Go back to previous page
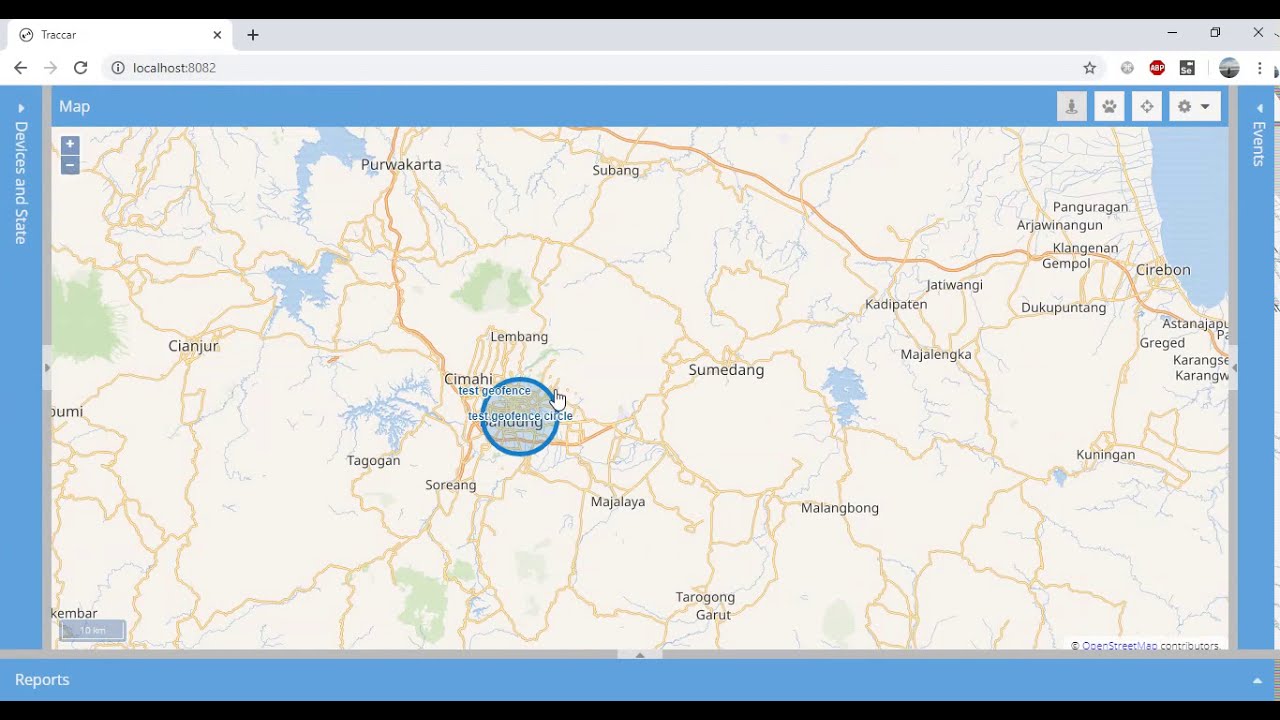1280x720 pixels. [x=20, y=68]
